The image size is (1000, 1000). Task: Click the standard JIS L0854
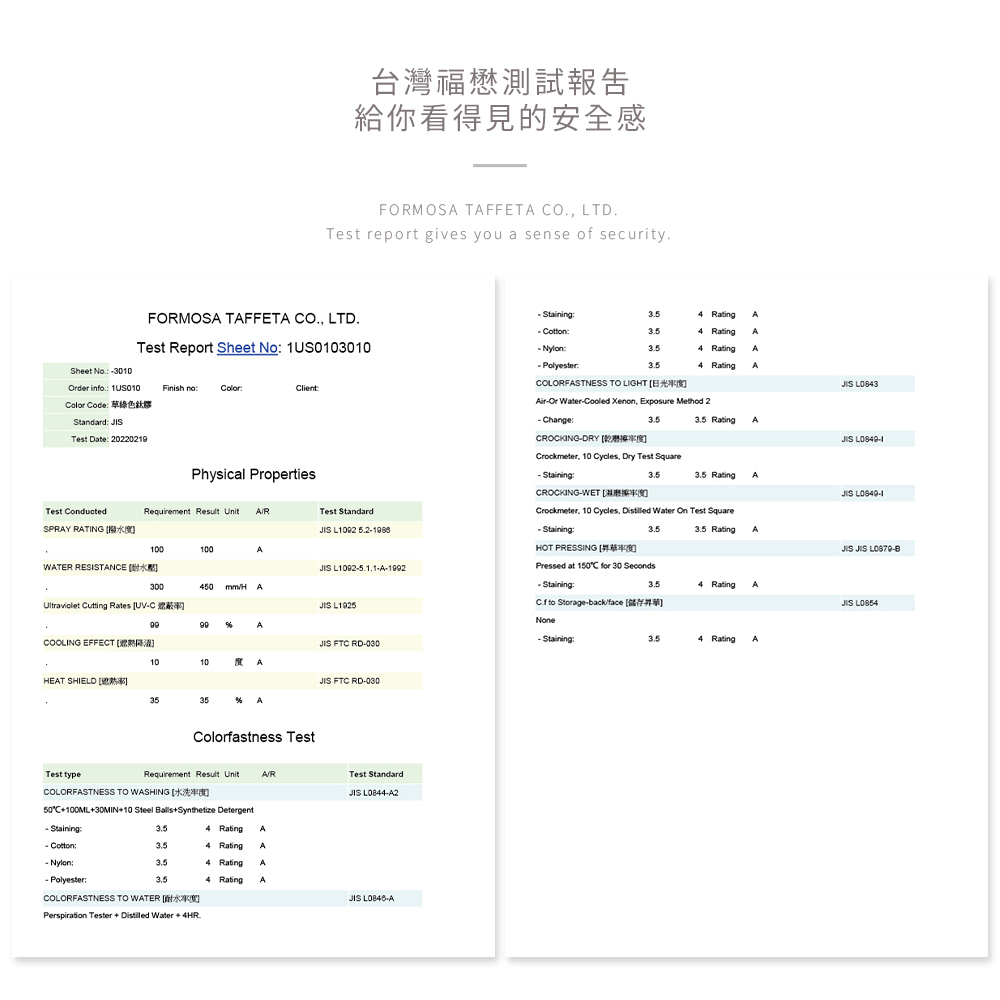coord(860,603)
